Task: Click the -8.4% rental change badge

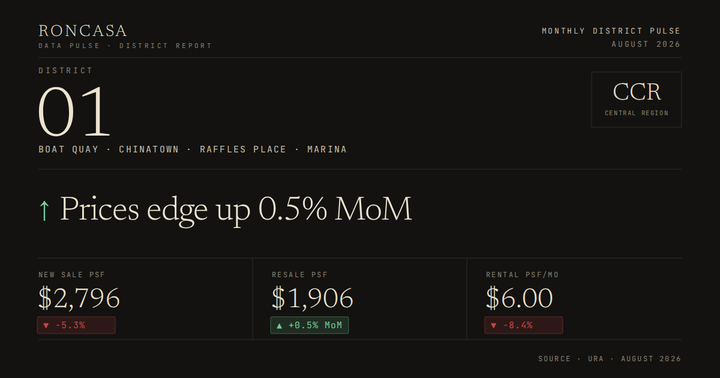Action: coord(523,325)
